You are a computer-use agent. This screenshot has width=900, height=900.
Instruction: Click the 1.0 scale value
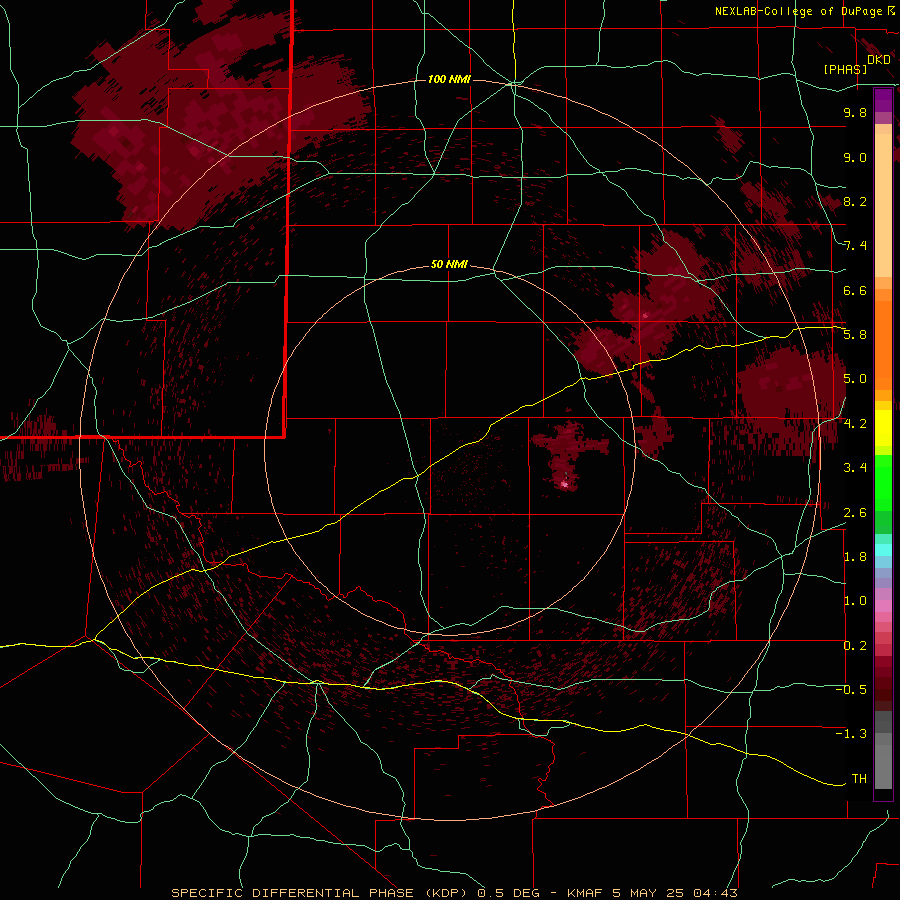pyautogui.click(x=855, y=601)
